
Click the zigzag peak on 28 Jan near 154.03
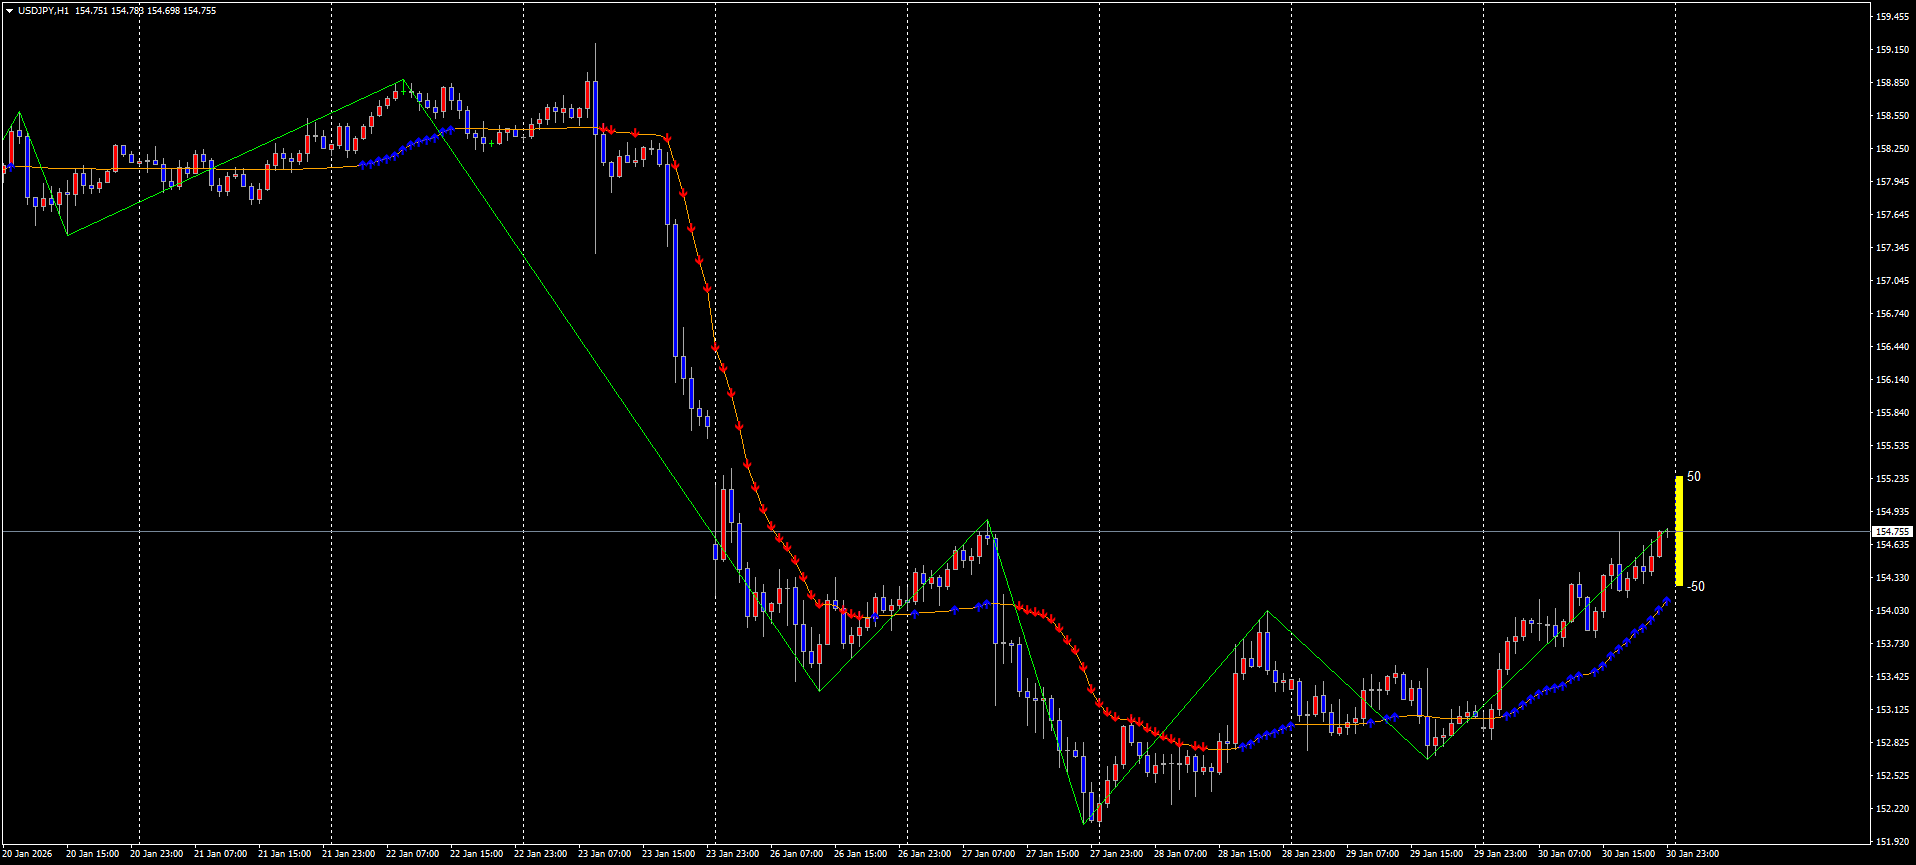pyautogui.click(x=1267, y=611)
